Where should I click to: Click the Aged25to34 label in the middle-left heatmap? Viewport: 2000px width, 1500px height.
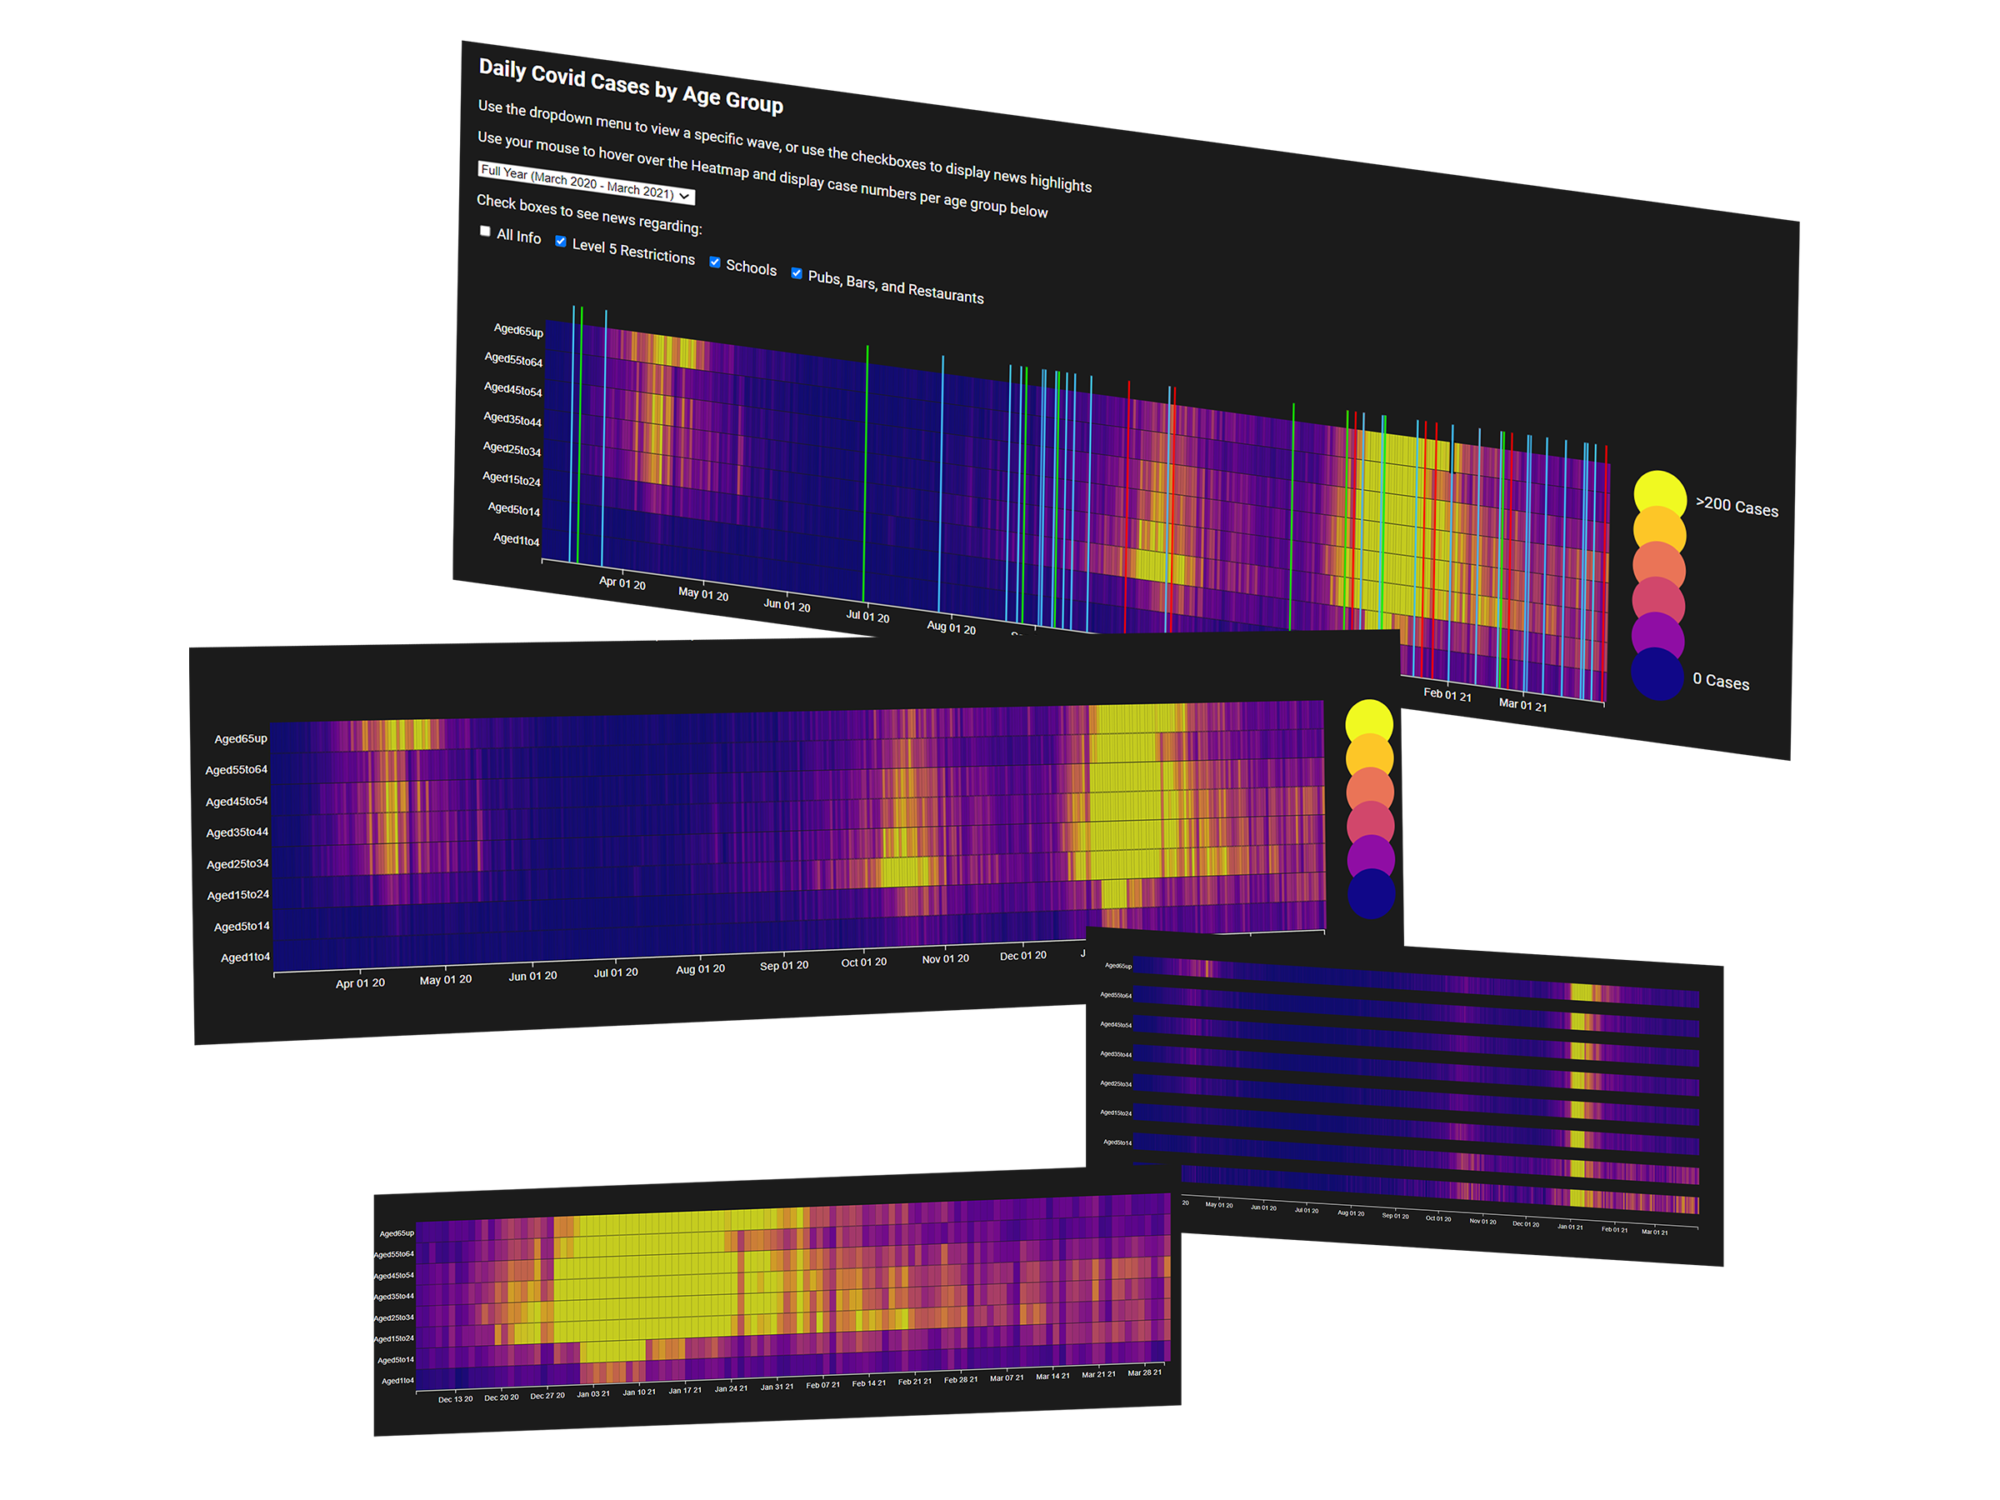(238, 863)
